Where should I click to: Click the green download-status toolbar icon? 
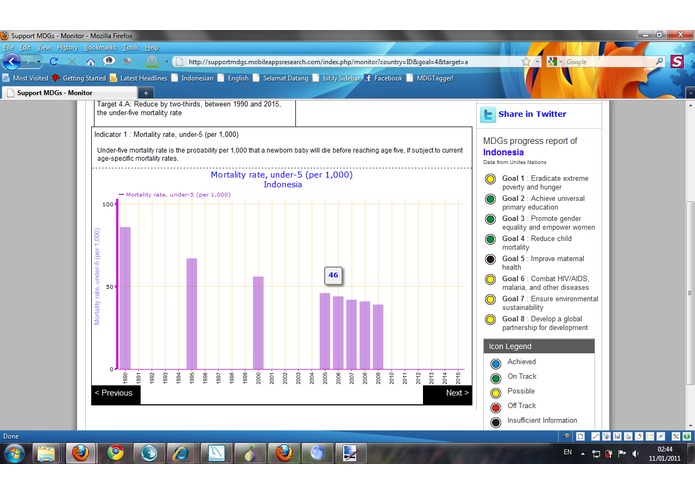click(152, 62)
